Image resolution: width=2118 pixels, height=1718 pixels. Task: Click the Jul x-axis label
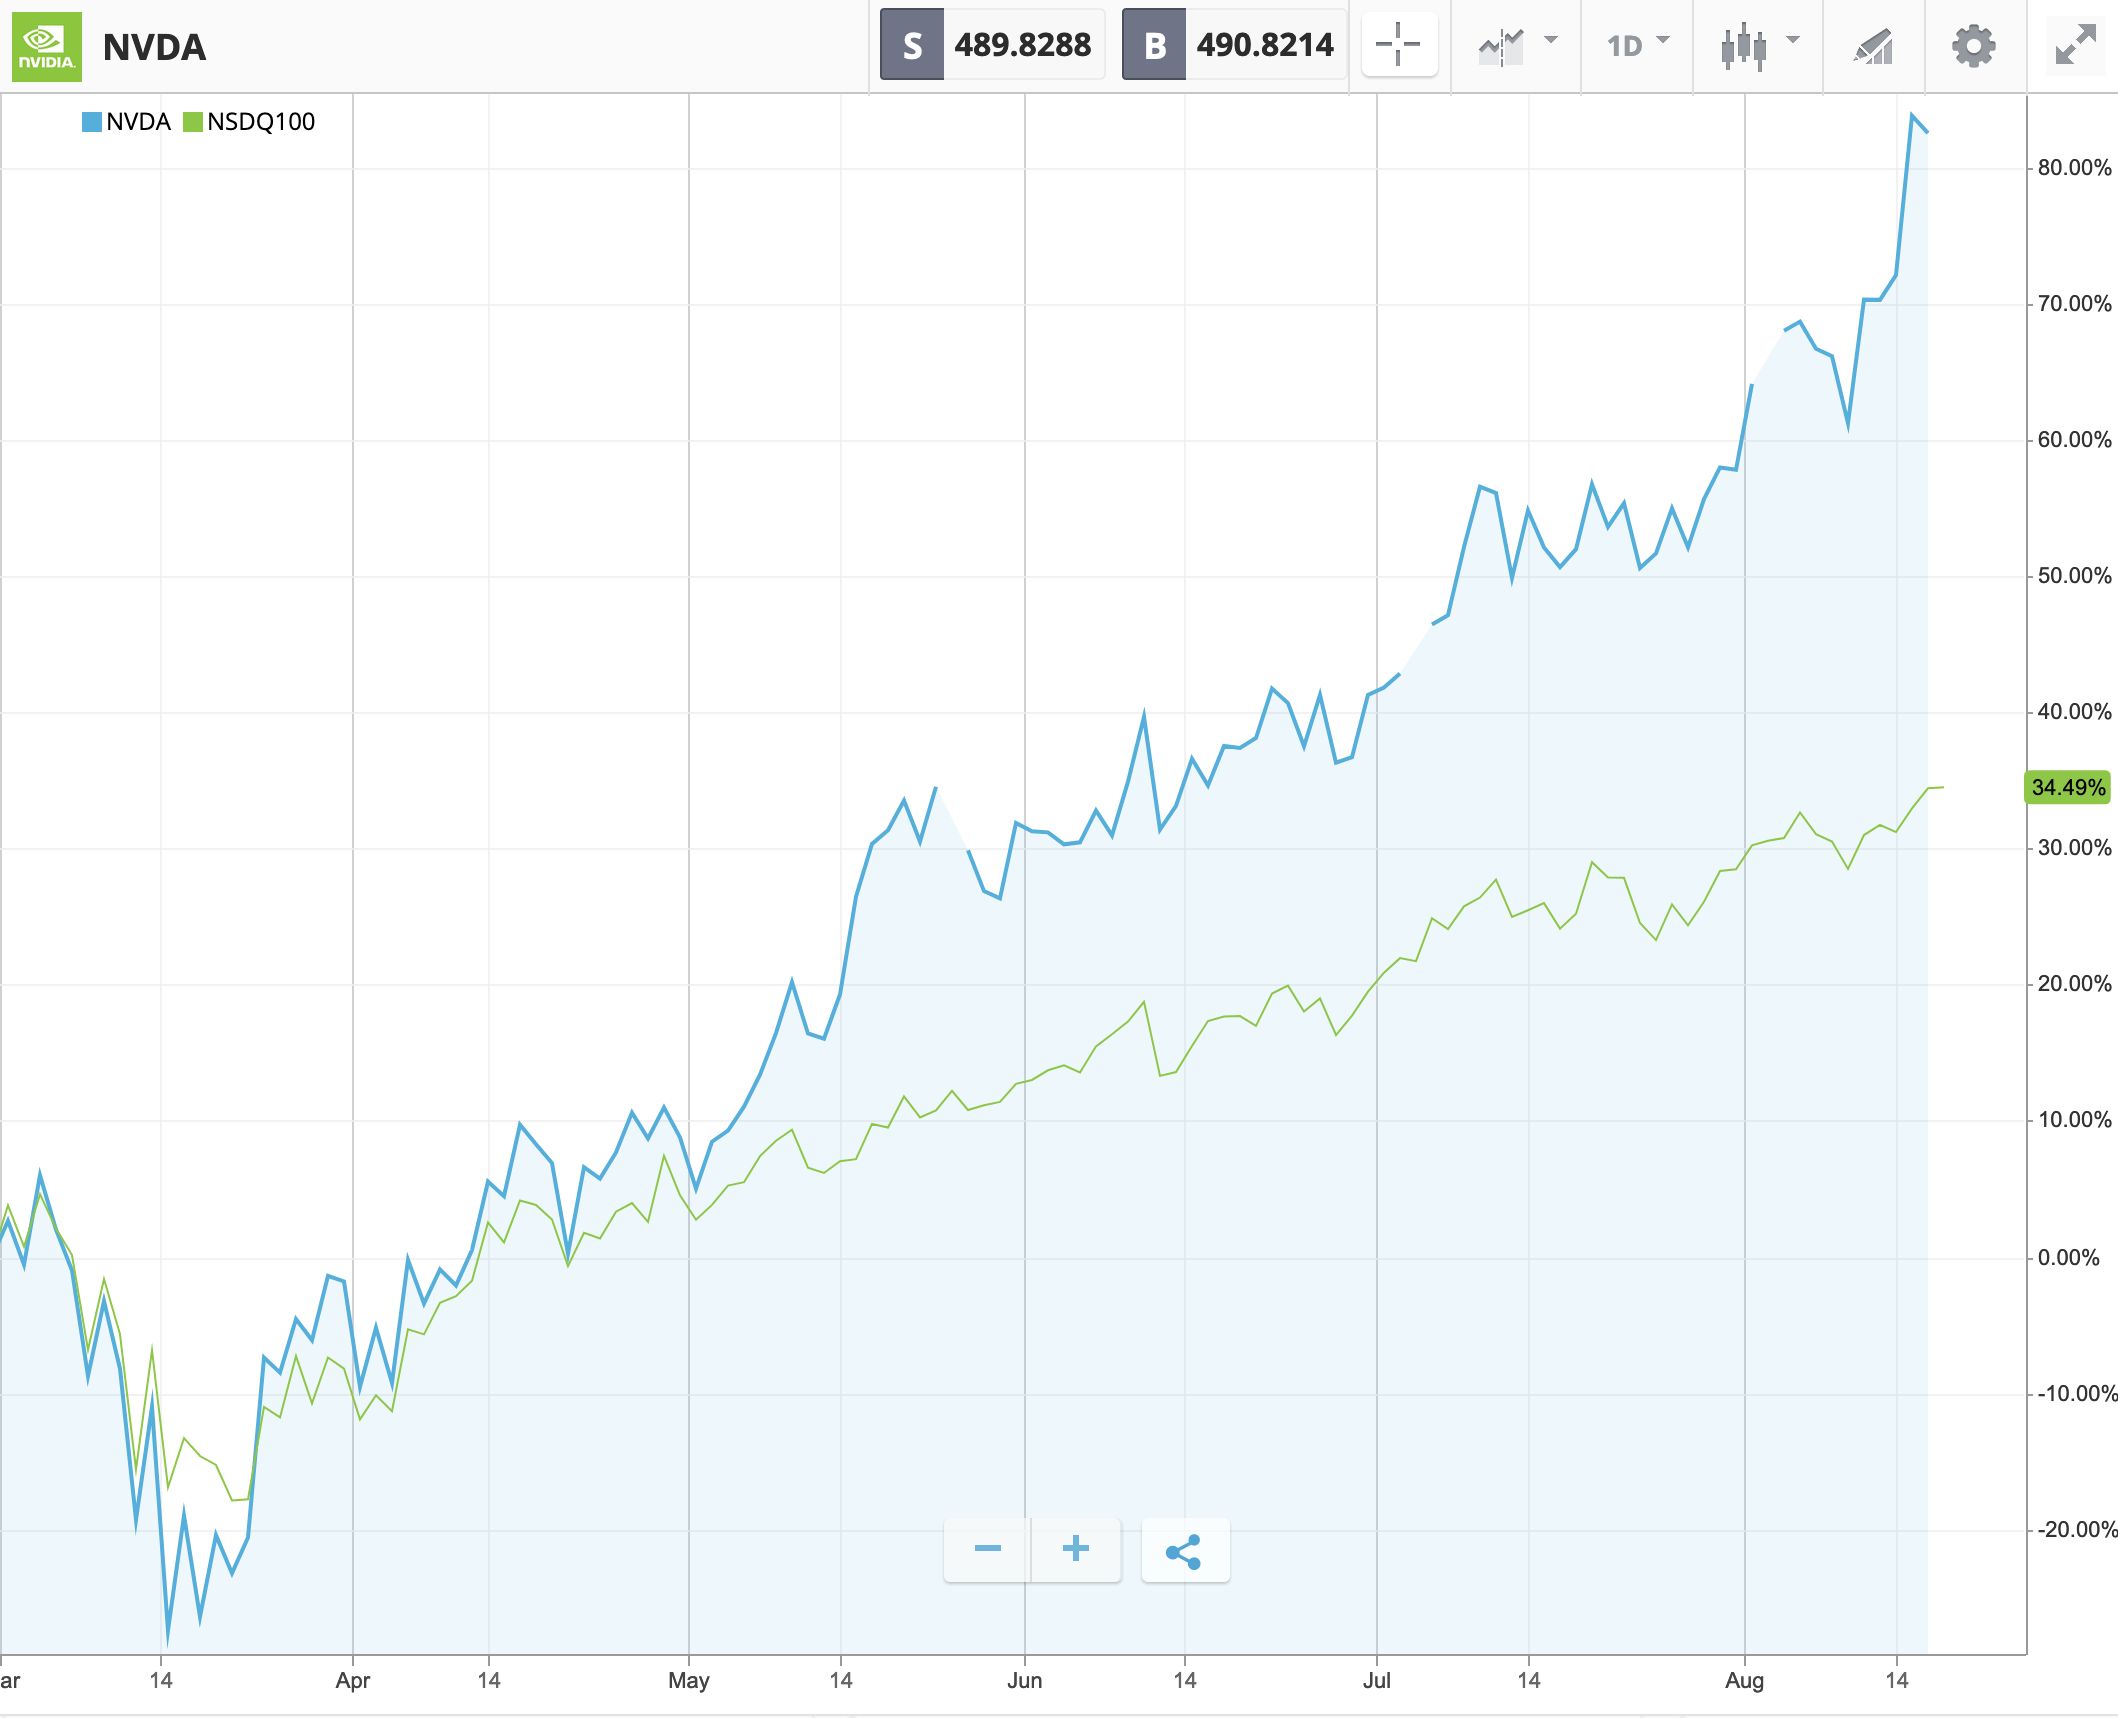pos(1377,1681)
